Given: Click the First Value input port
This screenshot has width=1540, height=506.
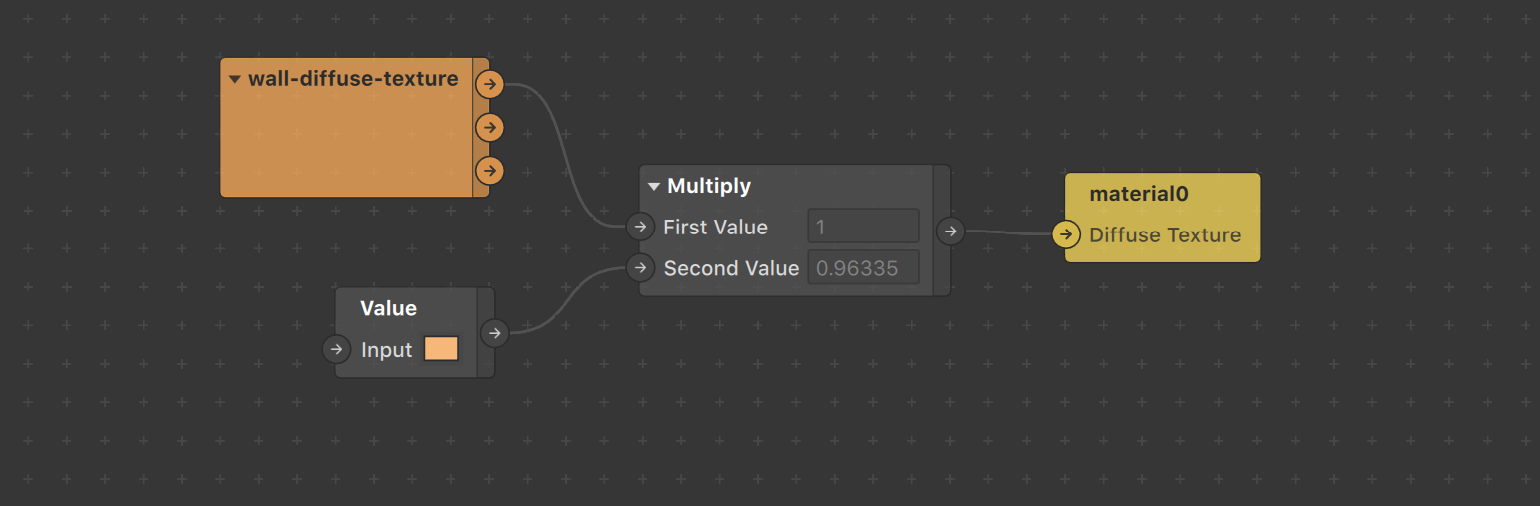Looking at the screenshot, I should click(640, 227).
